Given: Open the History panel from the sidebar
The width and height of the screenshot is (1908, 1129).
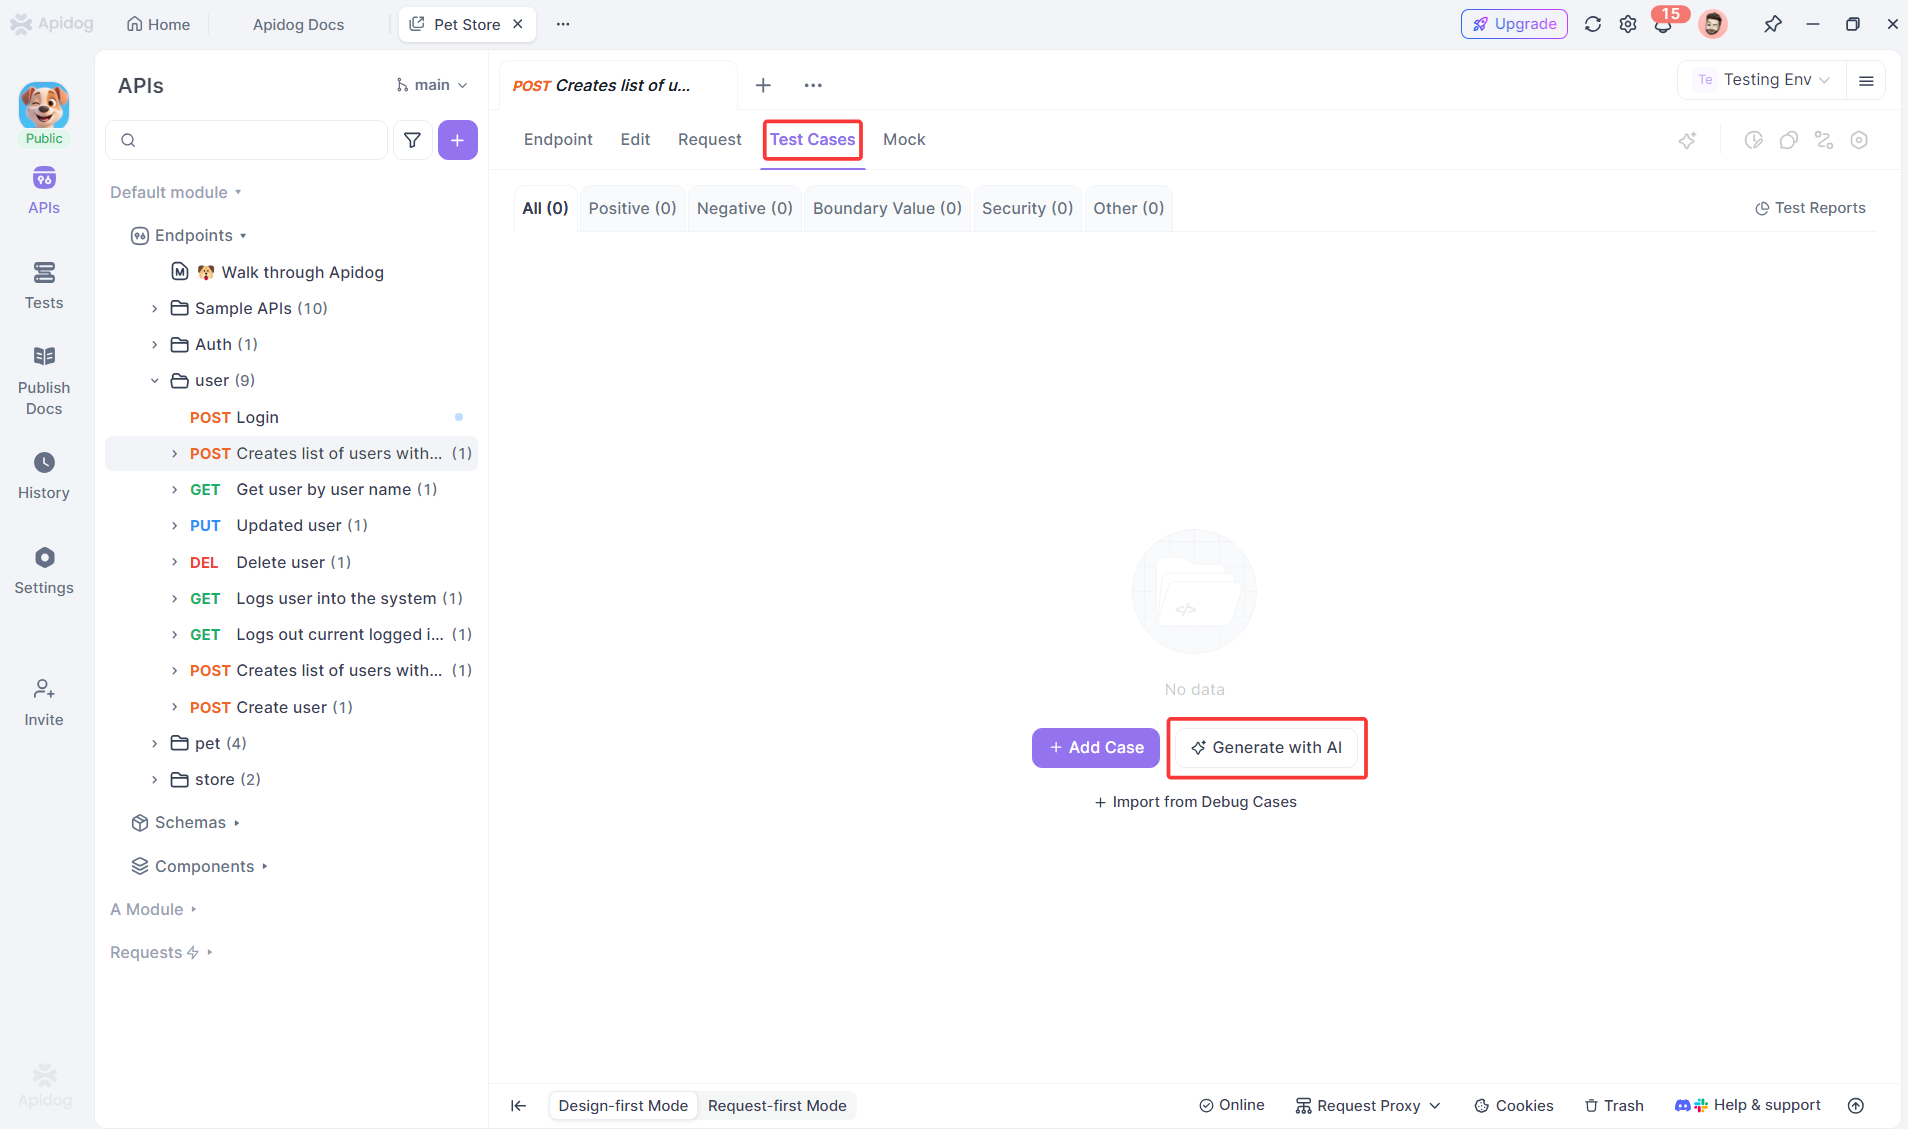Looking at the screenshot, I should pos(43,475).
